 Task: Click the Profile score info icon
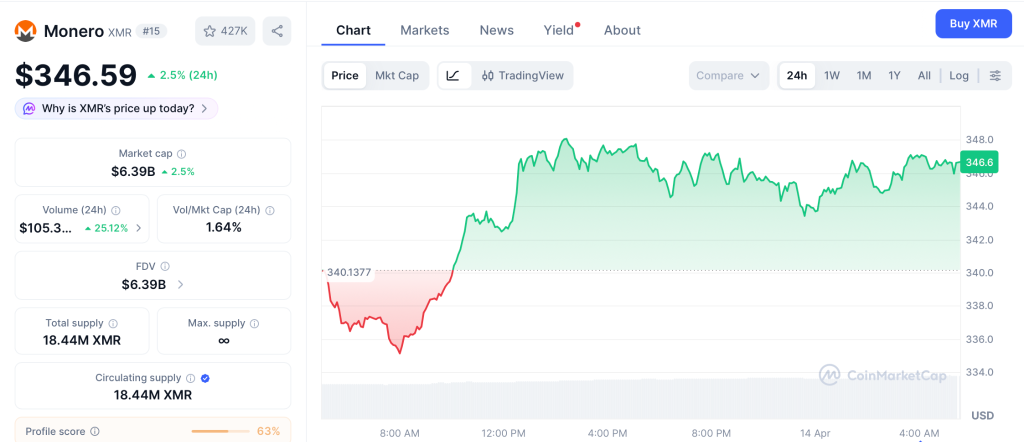click(x=95, y=431)
